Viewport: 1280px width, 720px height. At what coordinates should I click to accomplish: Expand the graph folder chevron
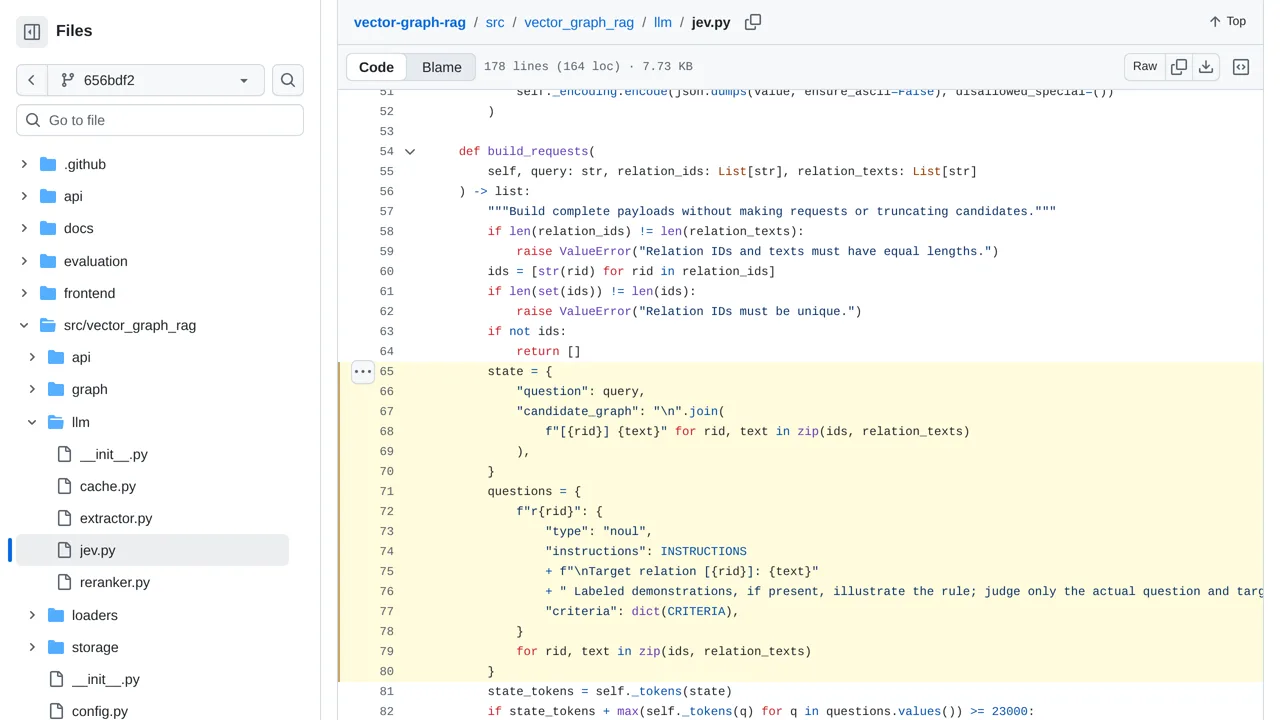coord(32,389)
